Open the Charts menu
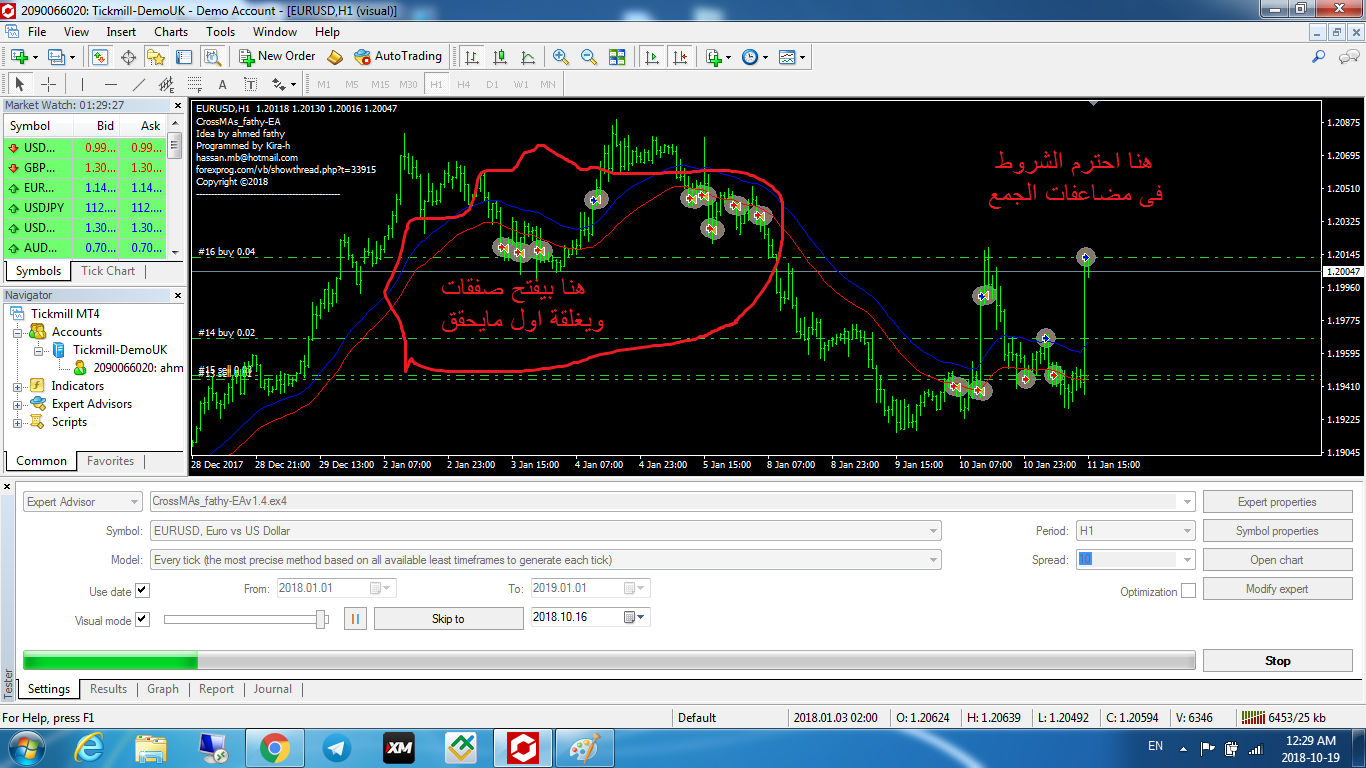The height and width of the screenshot is (768, 1366). pyautogui.click(x=171, y=32)
